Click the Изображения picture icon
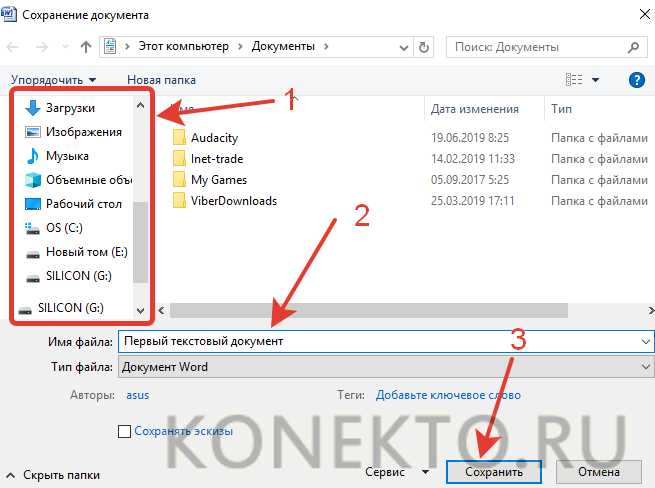The height and width of the screenshot is (488, 655). [x=33, y=132]
